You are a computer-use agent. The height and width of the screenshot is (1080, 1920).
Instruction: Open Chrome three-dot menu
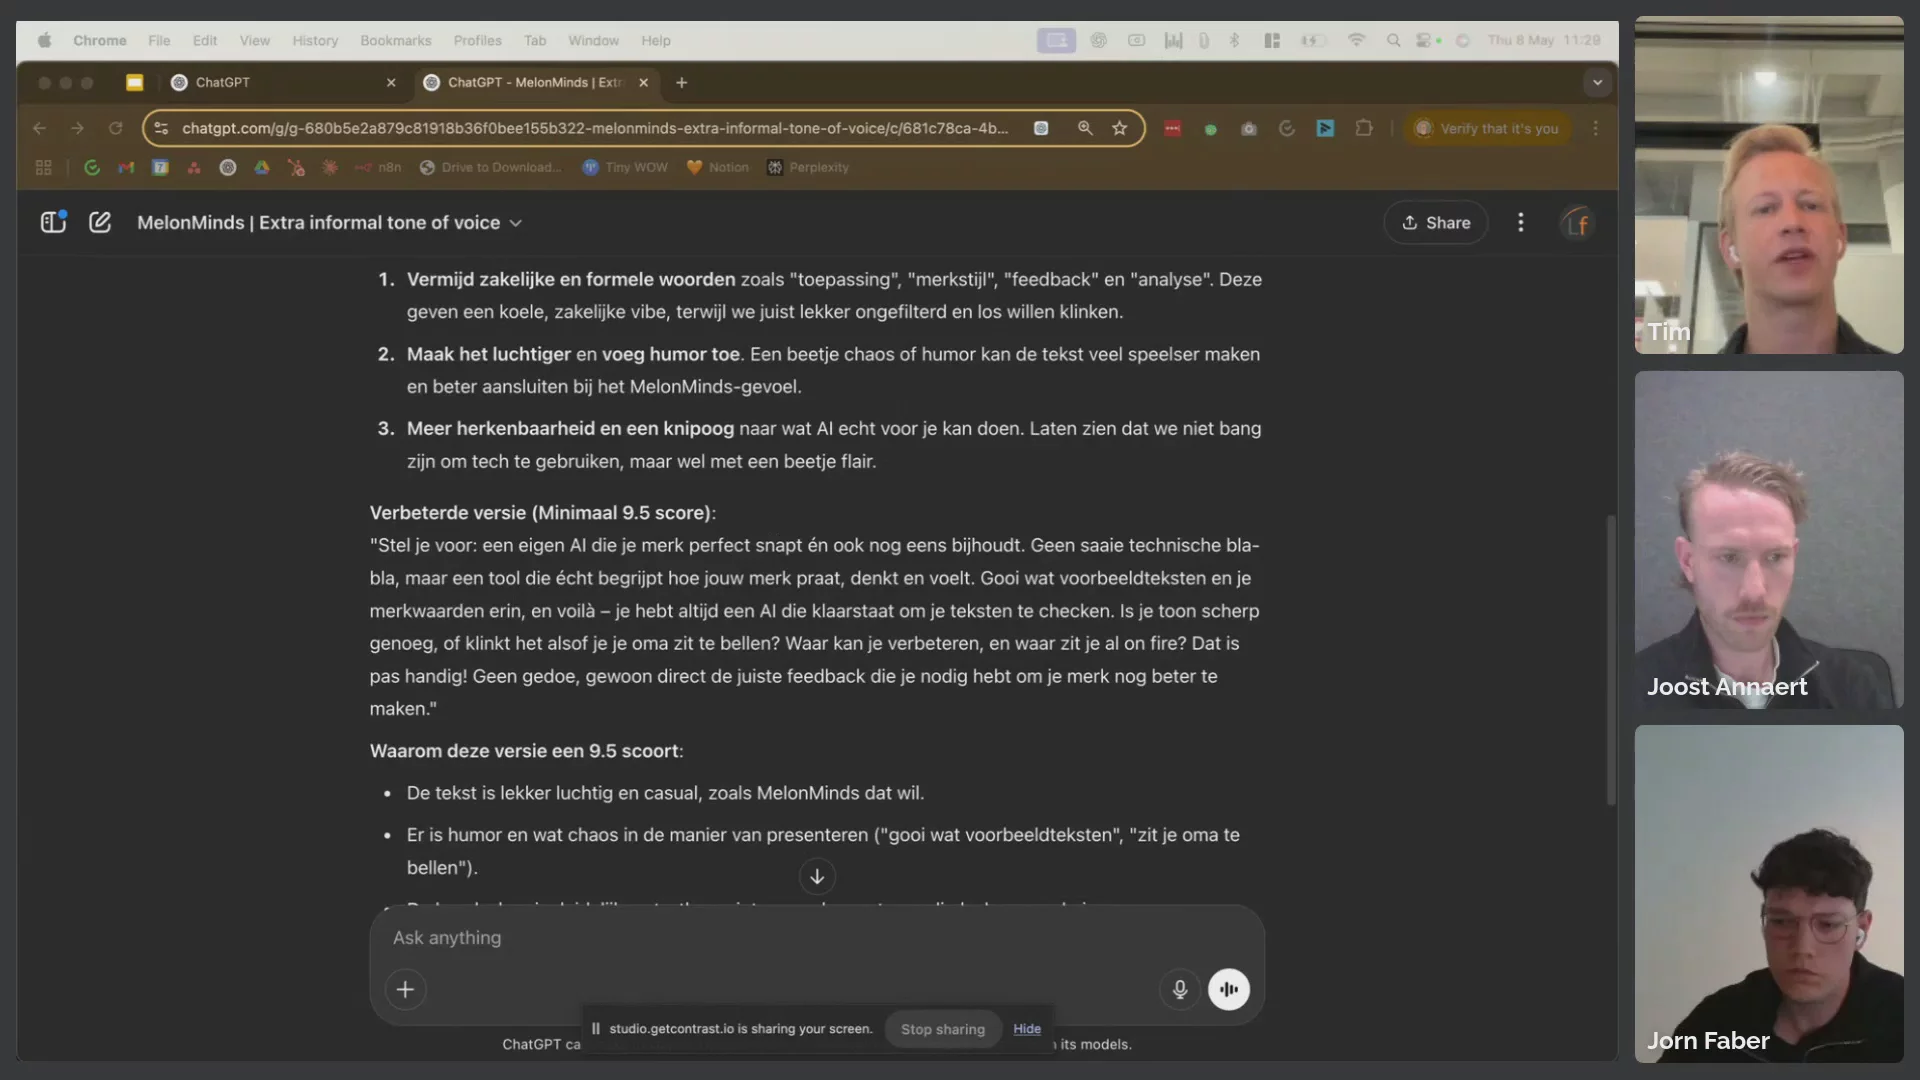pyautogui.click(x=1595, y=128)
